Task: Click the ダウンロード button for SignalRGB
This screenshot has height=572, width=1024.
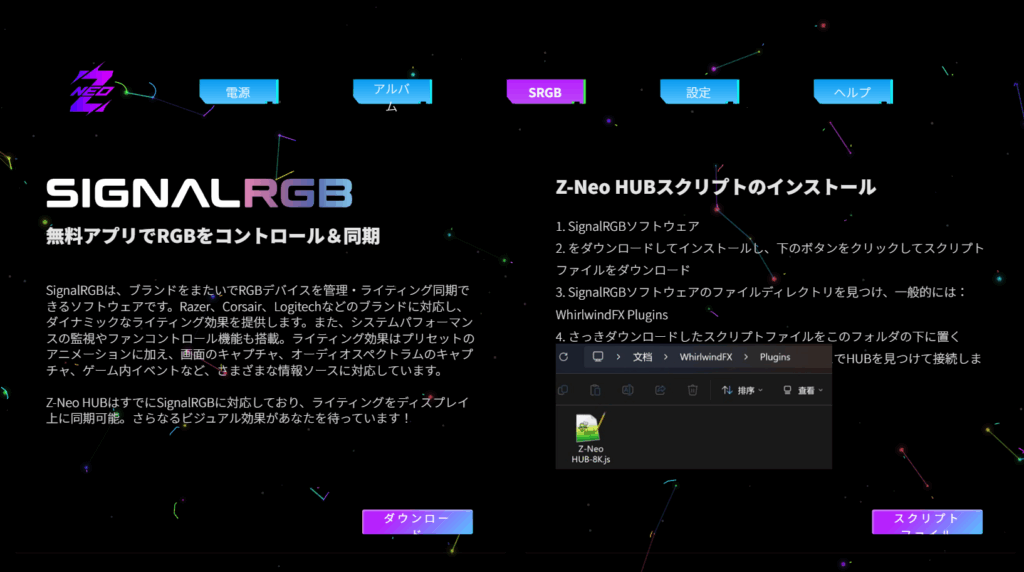Action: coord(417,522)
